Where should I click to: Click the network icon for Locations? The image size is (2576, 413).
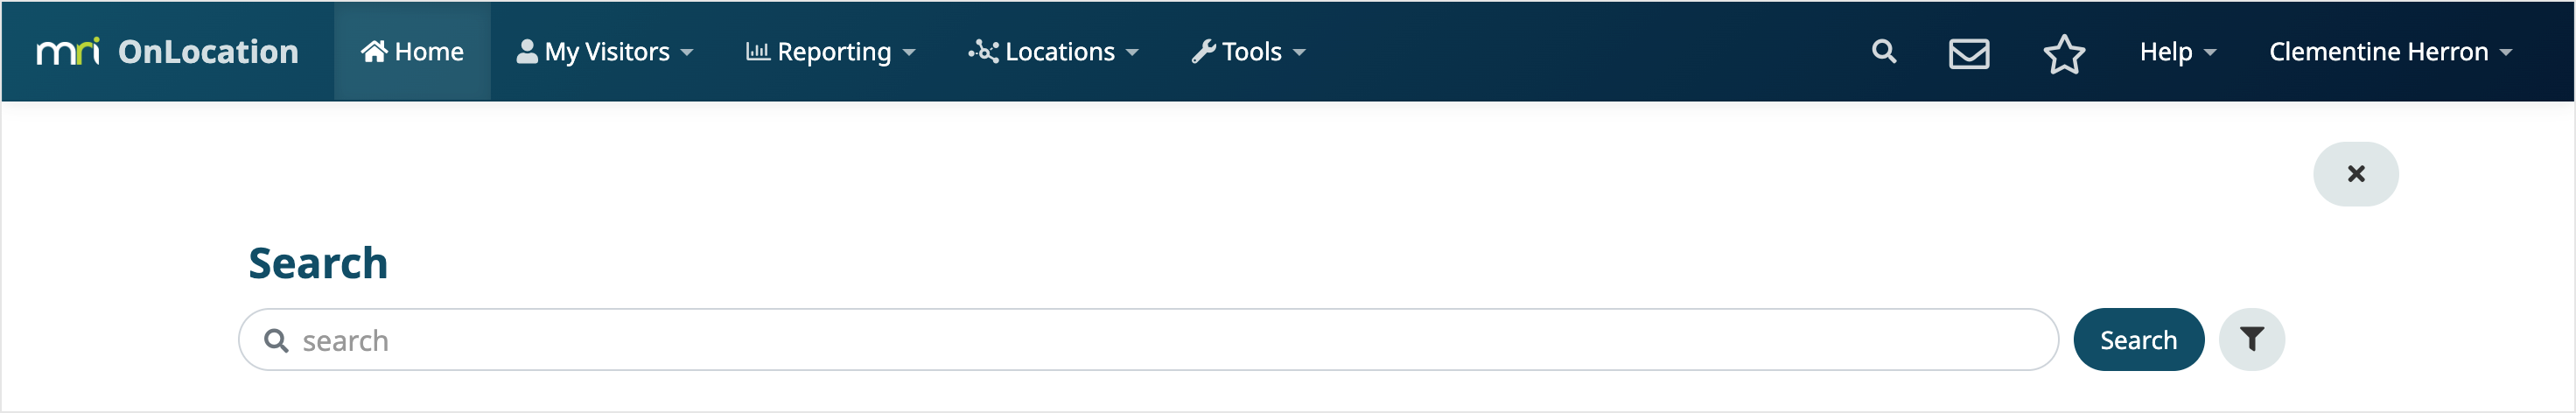pos(983,51)
